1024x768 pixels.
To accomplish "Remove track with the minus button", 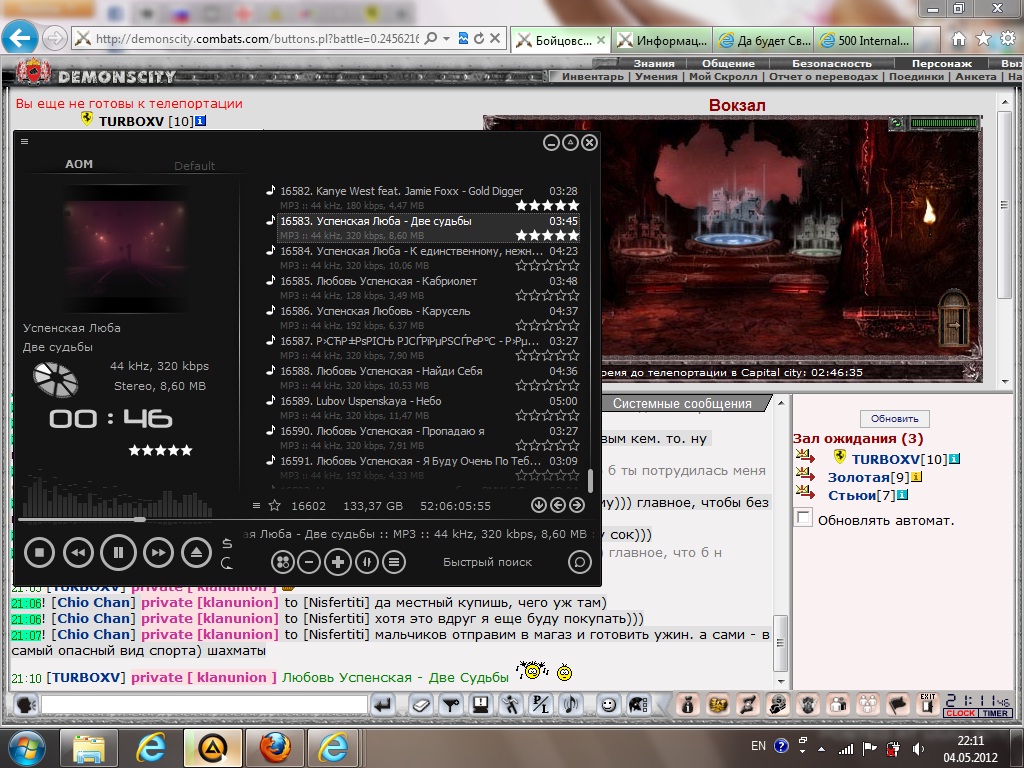I will pos(310,562).
